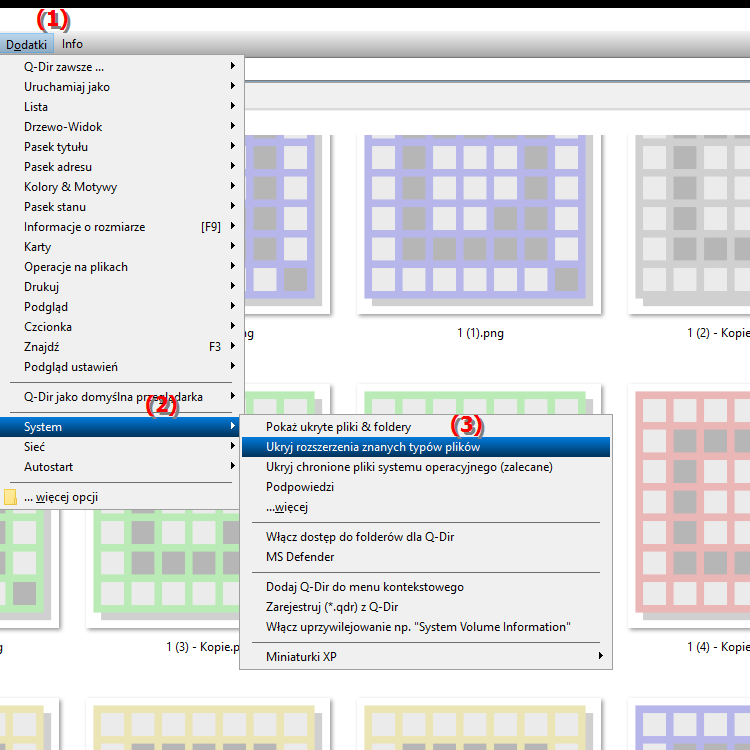Open Pasek tytułu submenu

(122, 147)
